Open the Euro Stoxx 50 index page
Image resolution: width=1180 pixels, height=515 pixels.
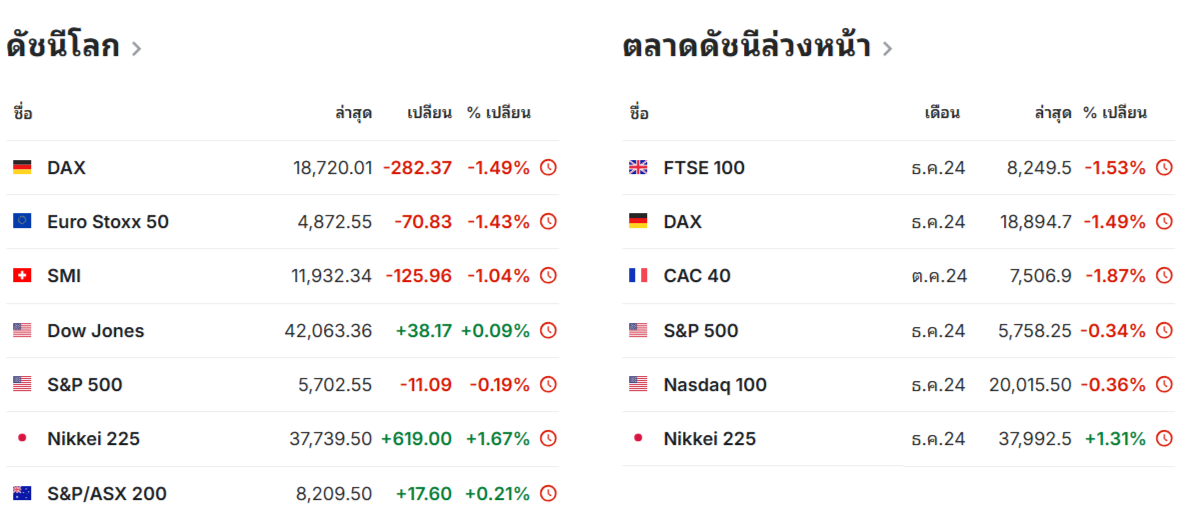click(x=108, y=222)
